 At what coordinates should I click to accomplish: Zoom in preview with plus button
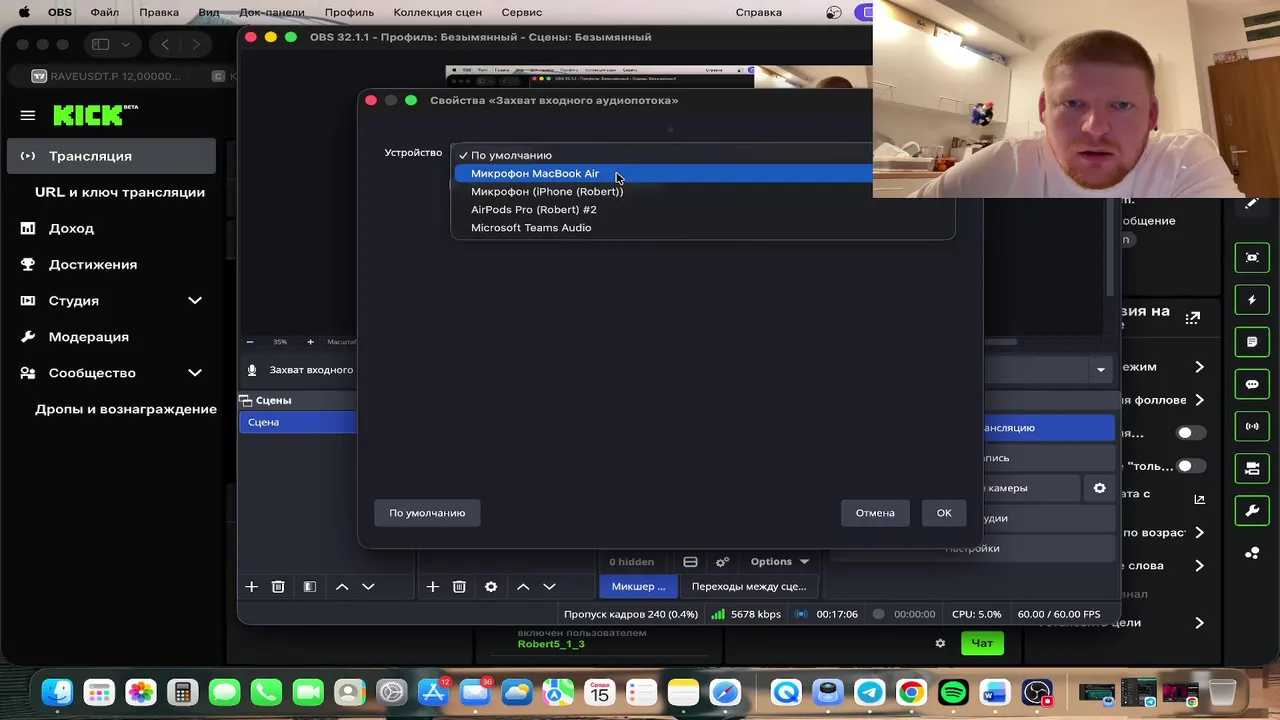(310, 342)
